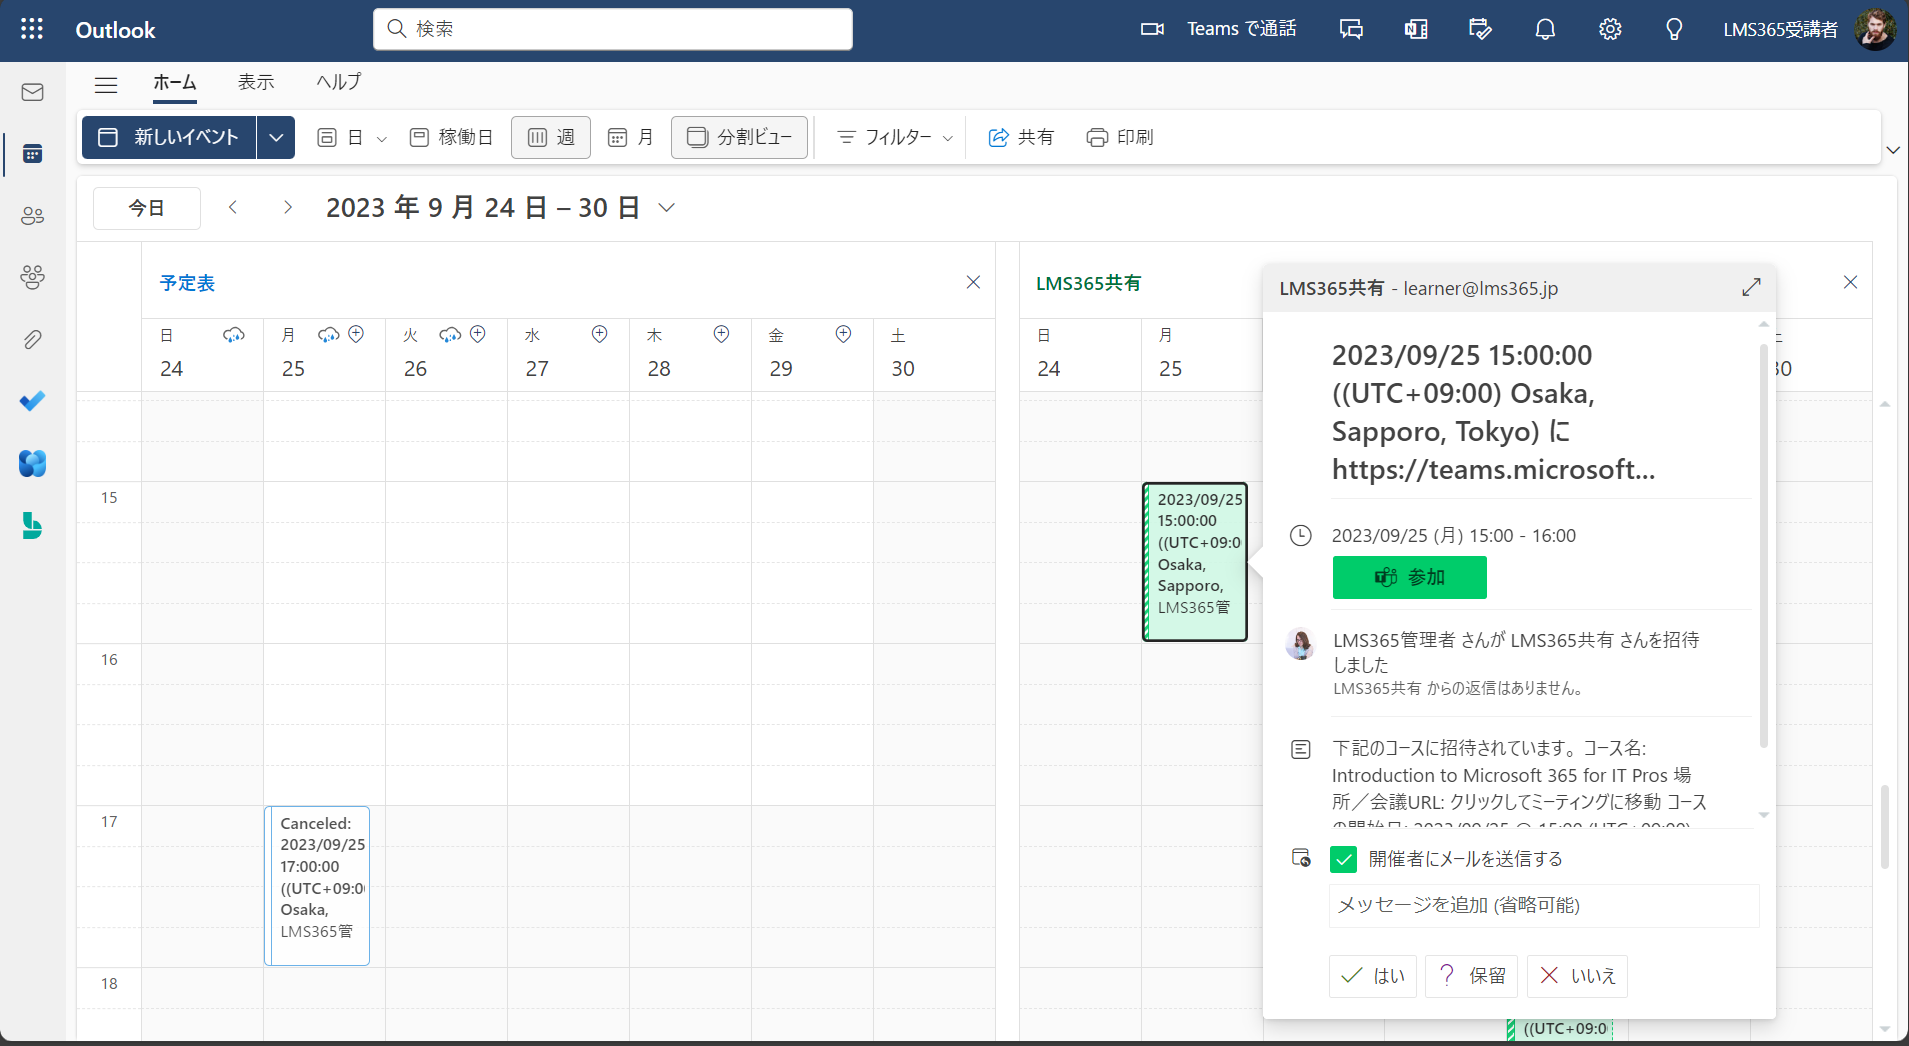1909x1046 pixels.
Task: Add an event on Thursday 28 via plus icon
Action: pos(721,334)
